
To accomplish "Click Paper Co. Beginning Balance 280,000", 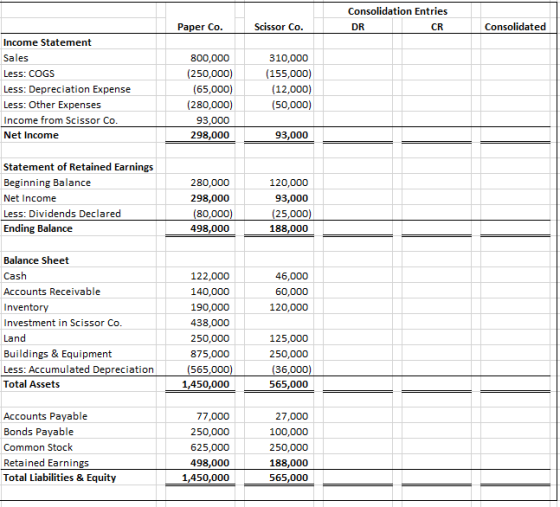I will [x=210, y=182].
